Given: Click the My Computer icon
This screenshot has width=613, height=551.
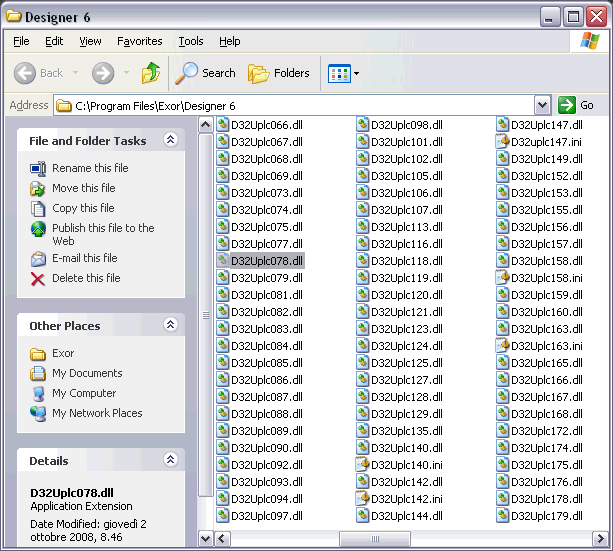Looking at the screenshot, I should (38, 394).
